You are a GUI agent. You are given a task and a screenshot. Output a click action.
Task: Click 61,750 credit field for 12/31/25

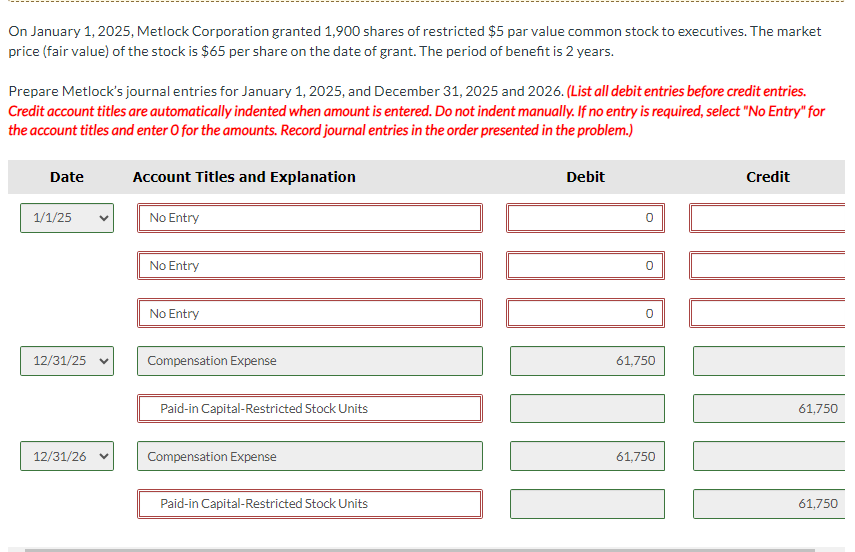pos(769,409)
